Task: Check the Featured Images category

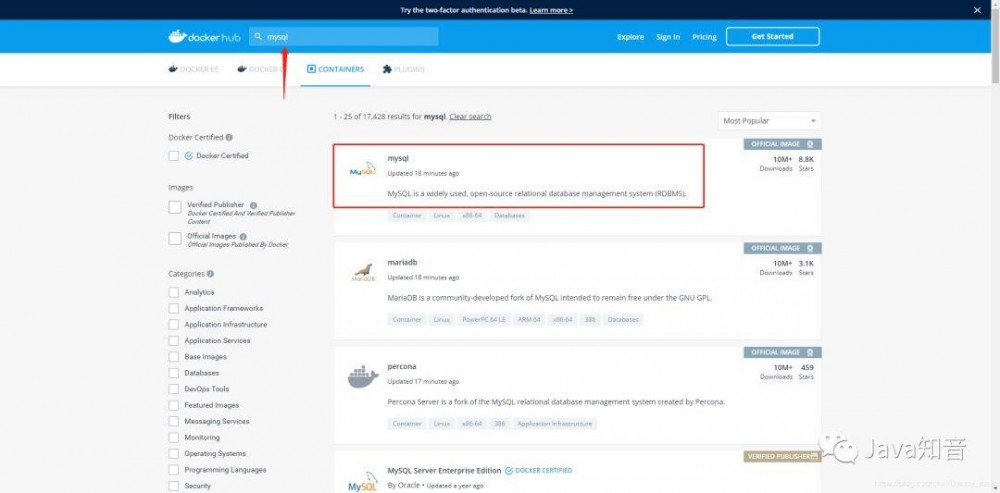Action: click(173, 406)
